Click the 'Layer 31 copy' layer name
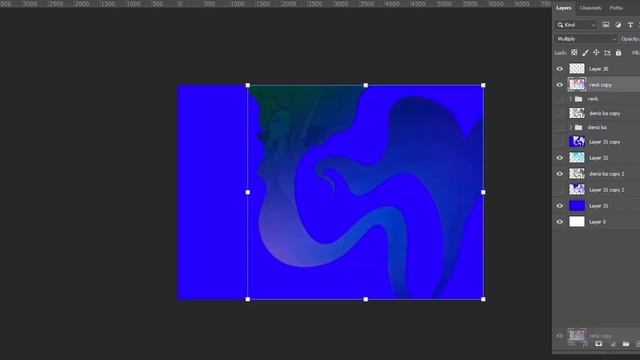This screenshot has width=640, height=360. click(x=604, y=142)
